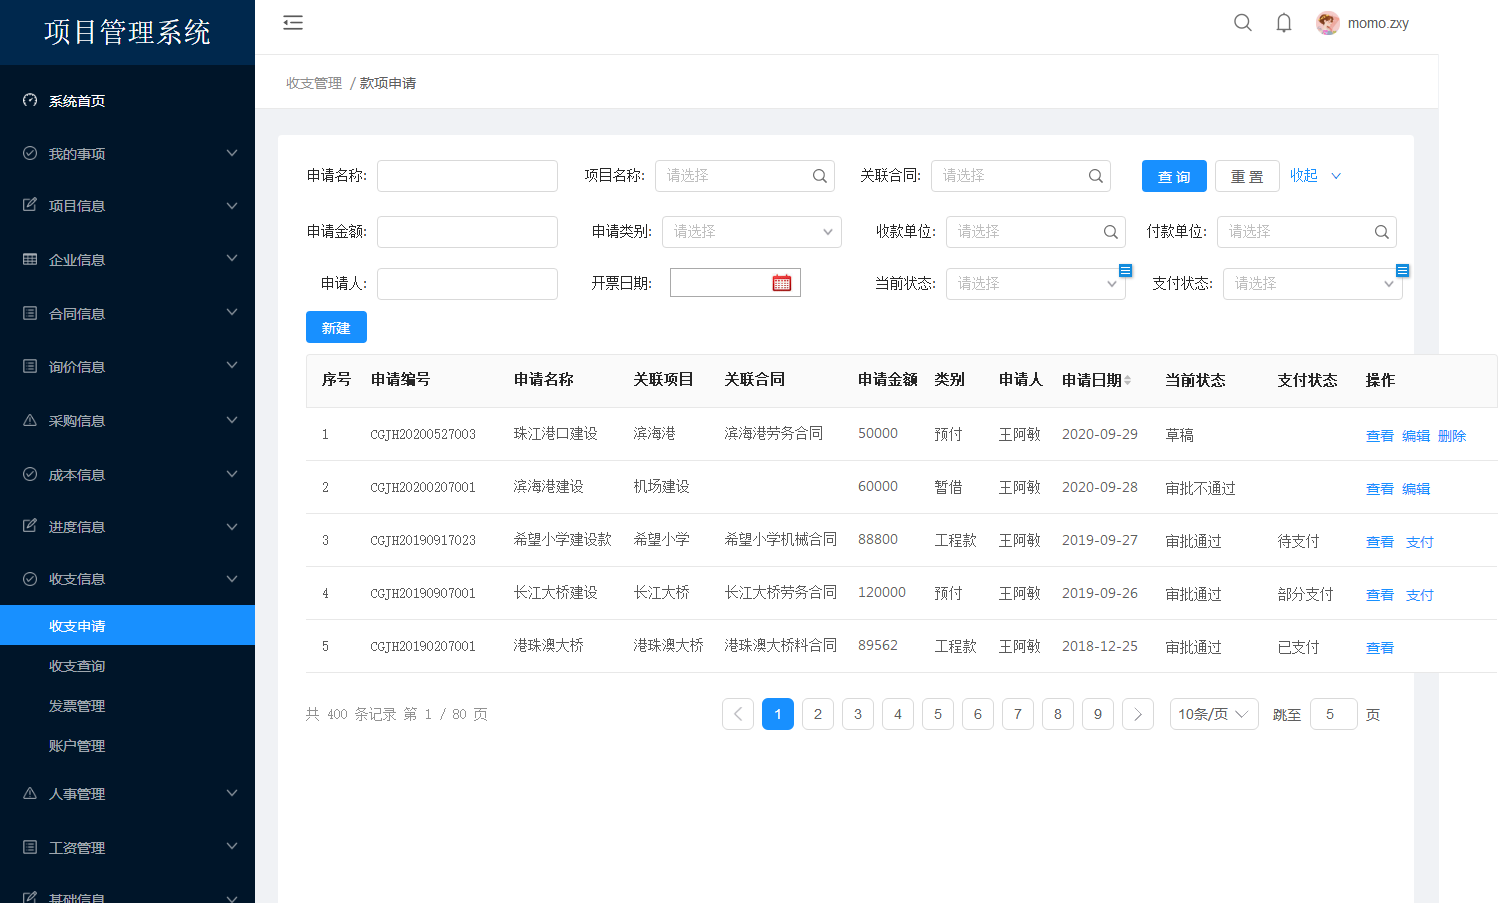The height and width of the screenshot is (903, 1508).
Task: Click the momo.zxy user avatar
Action: 1328,23
